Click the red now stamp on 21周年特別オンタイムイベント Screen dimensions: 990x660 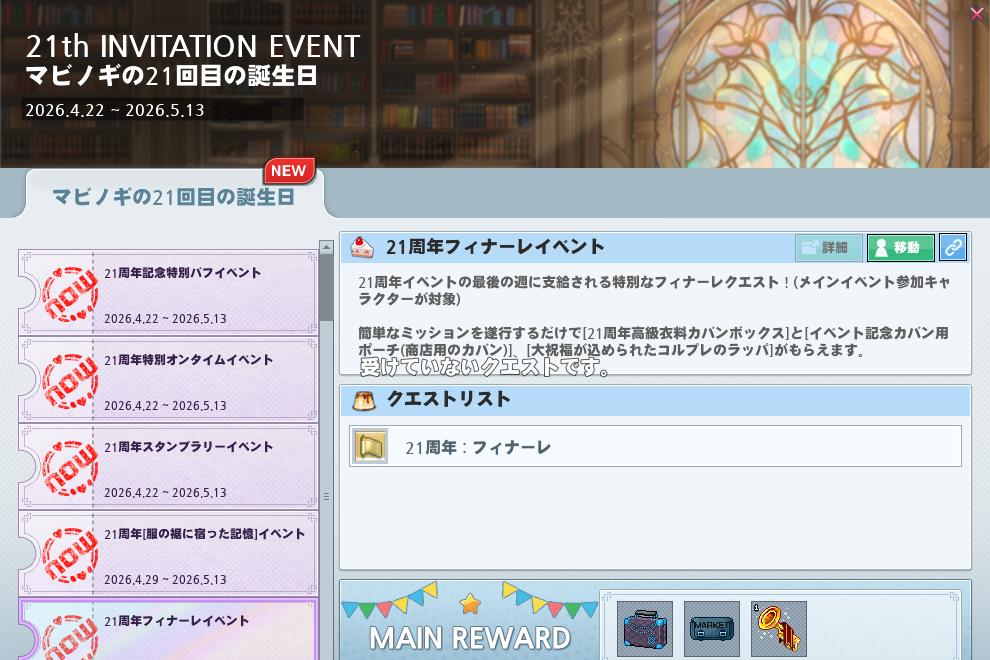69,381
